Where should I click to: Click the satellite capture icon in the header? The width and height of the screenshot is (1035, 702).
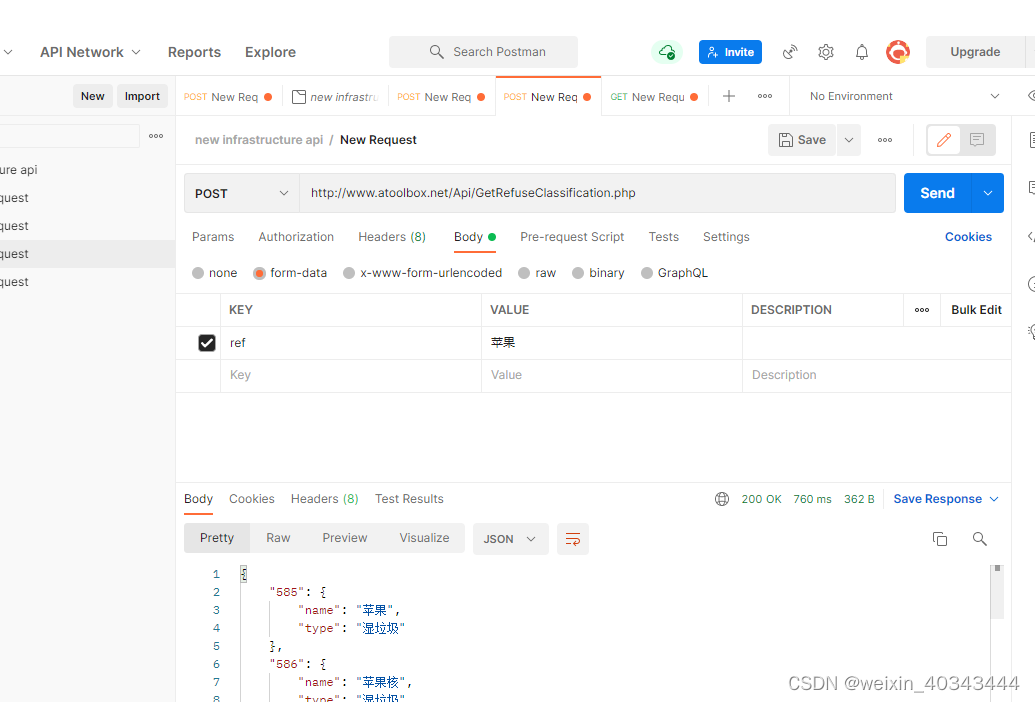click(x=790, y=51)
